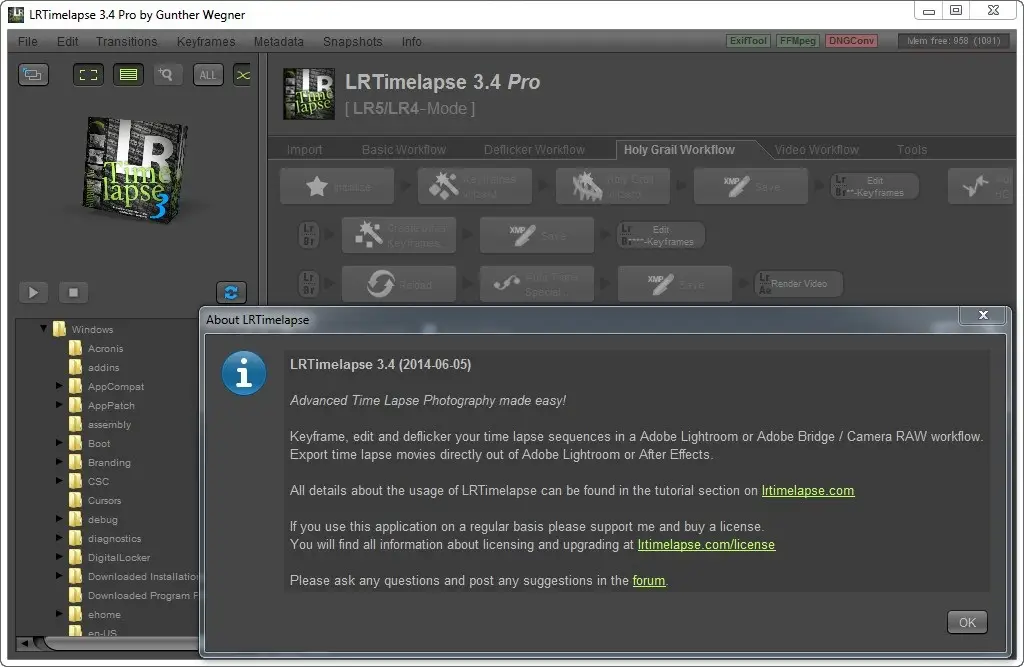
Task: Click the Initialize star button
Action: tap(337, 187)
